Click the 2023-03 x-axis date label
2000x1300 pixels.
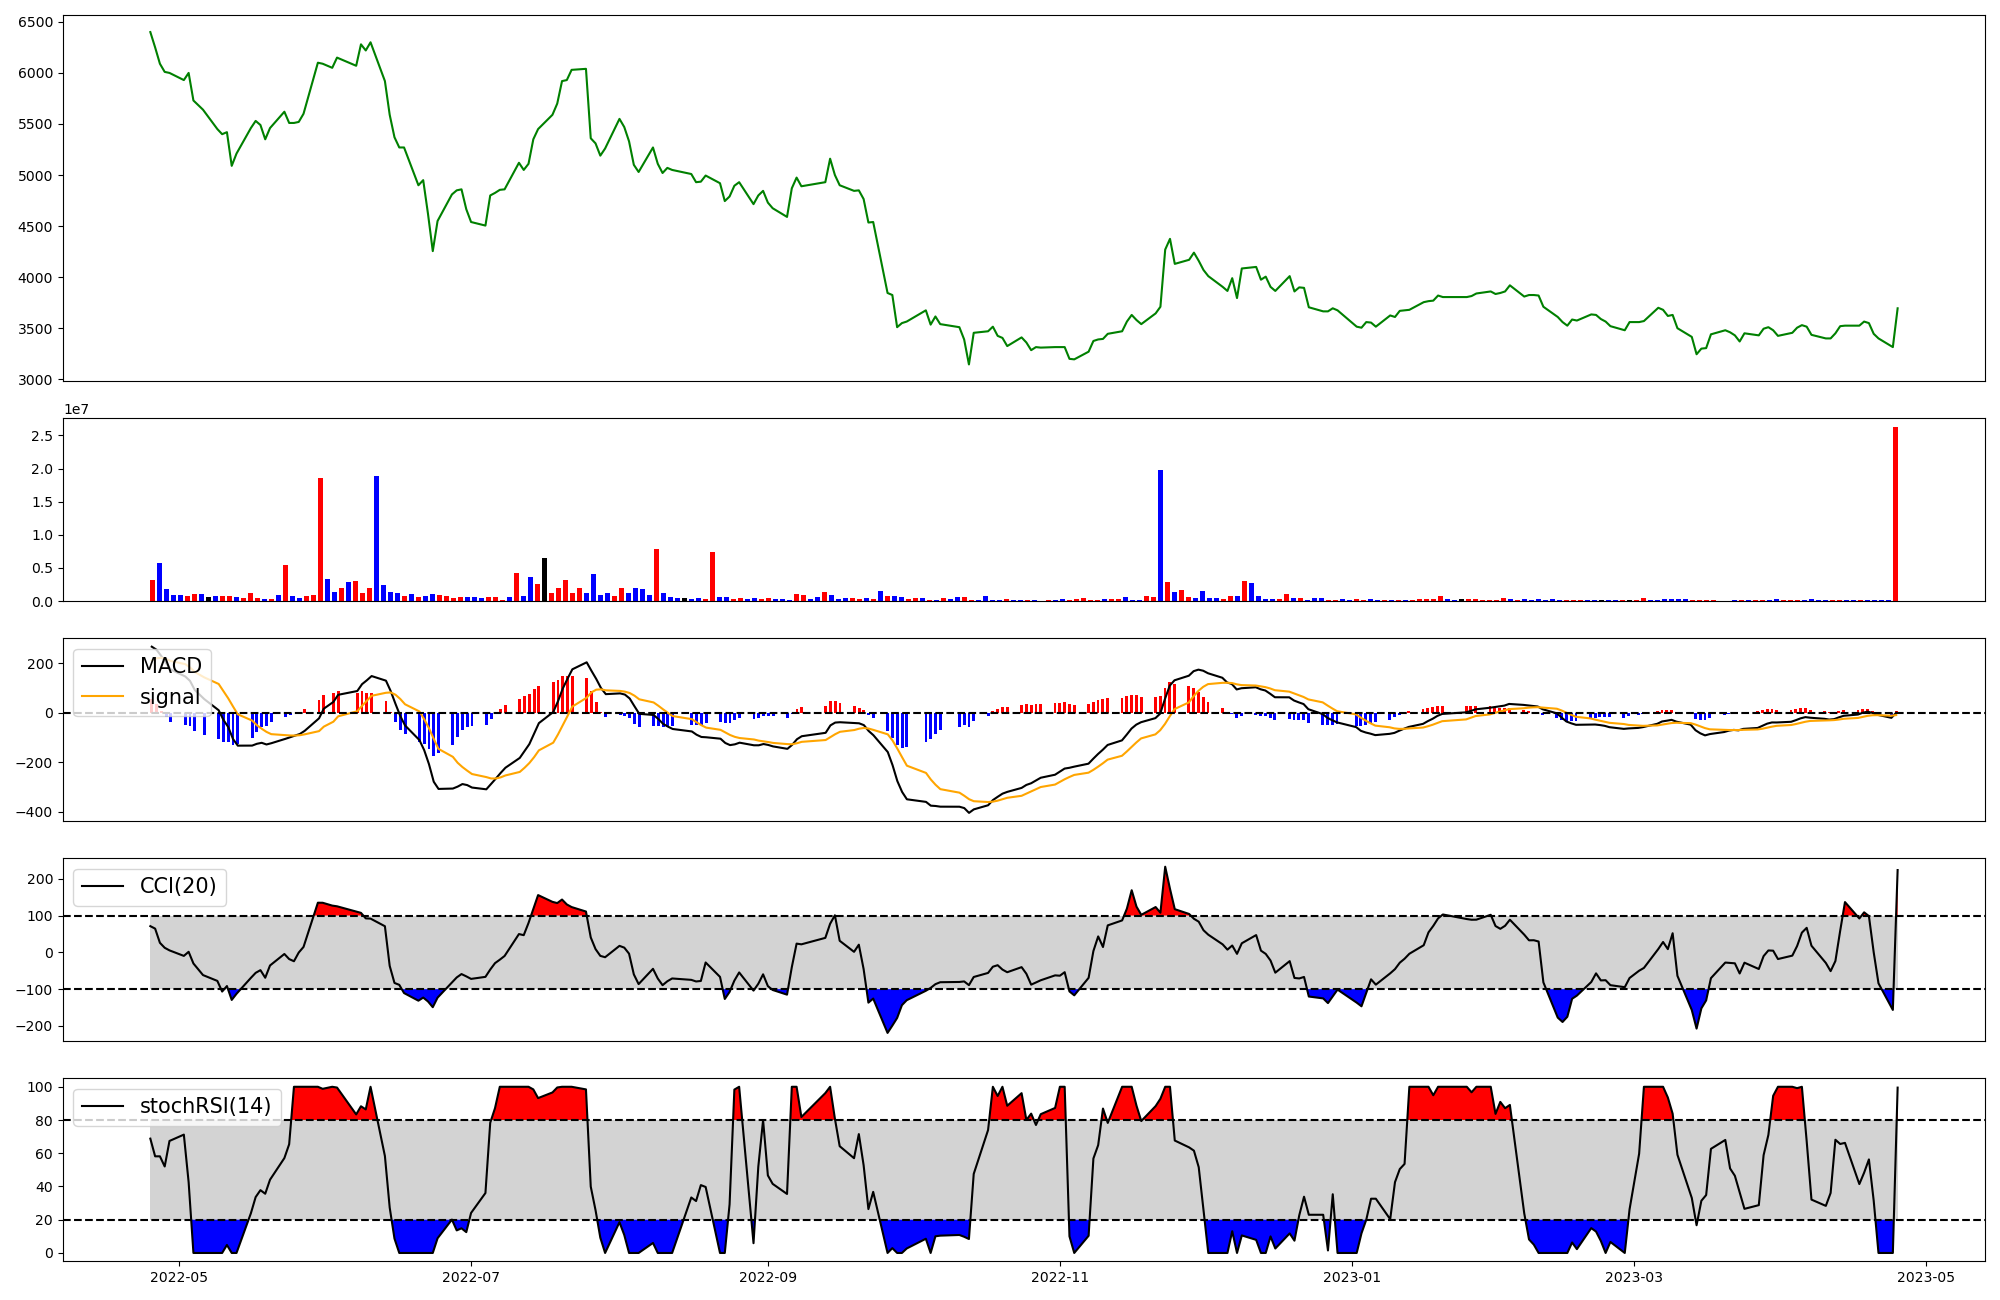click(1634, 1277)
